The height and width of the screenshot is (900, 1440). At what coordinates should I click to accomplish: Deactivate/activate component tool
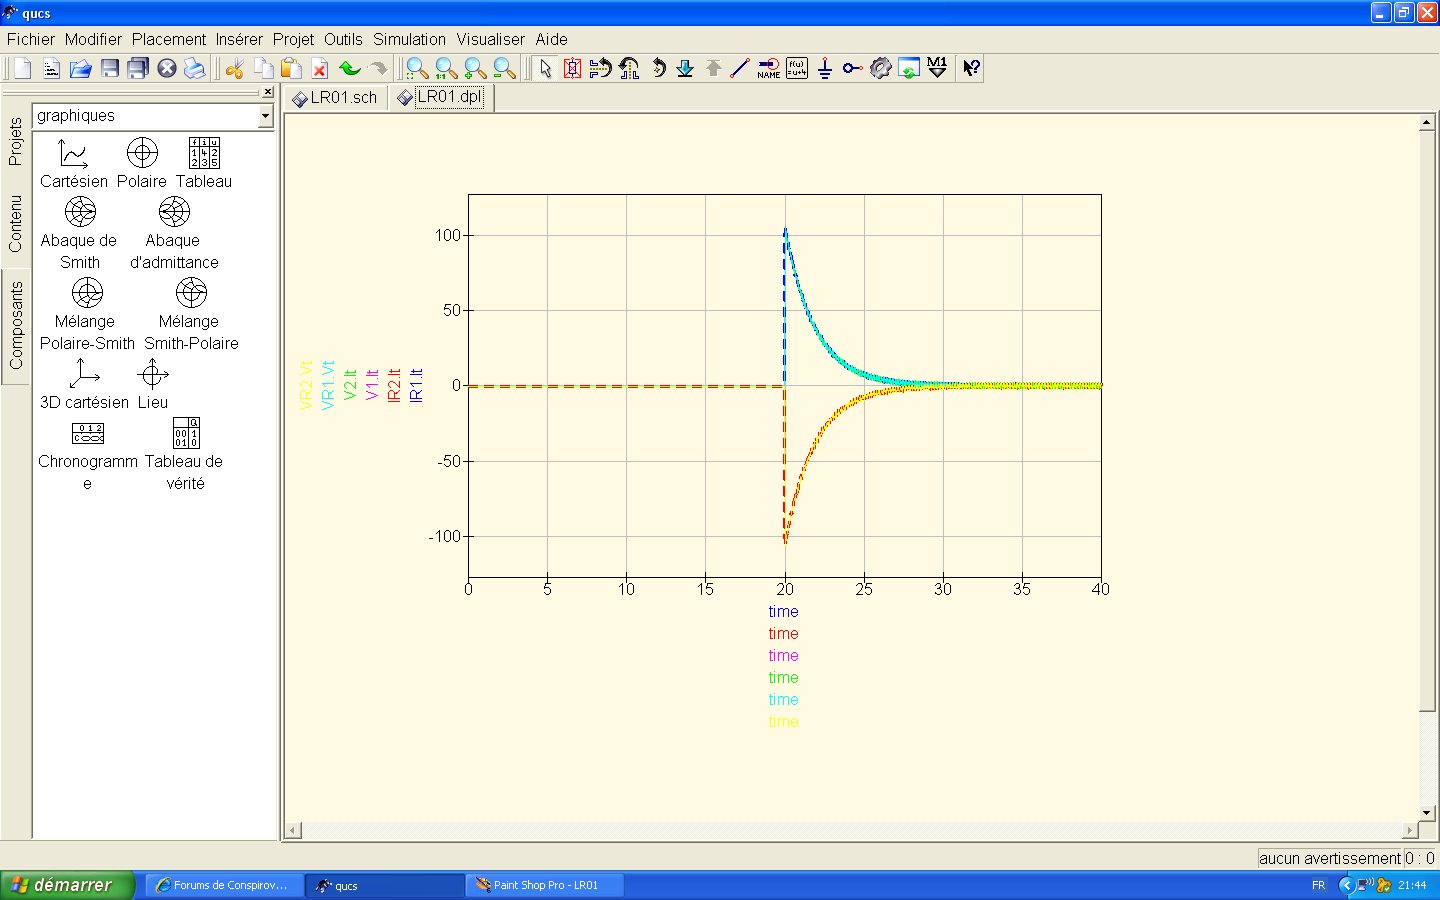572,68
